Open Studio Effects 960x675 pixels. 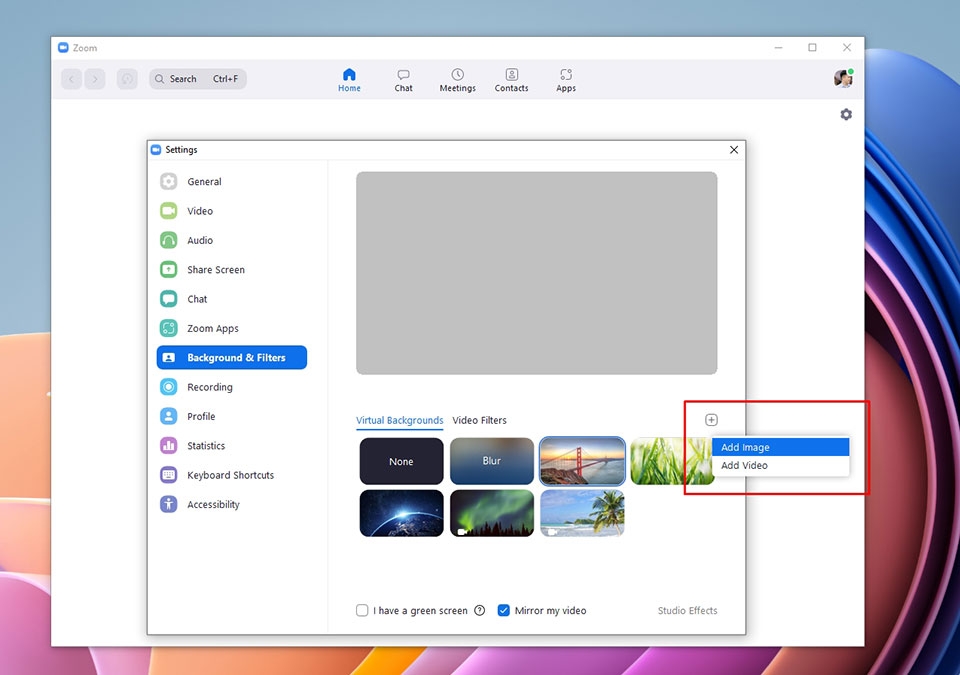click(x=687, y=611)
